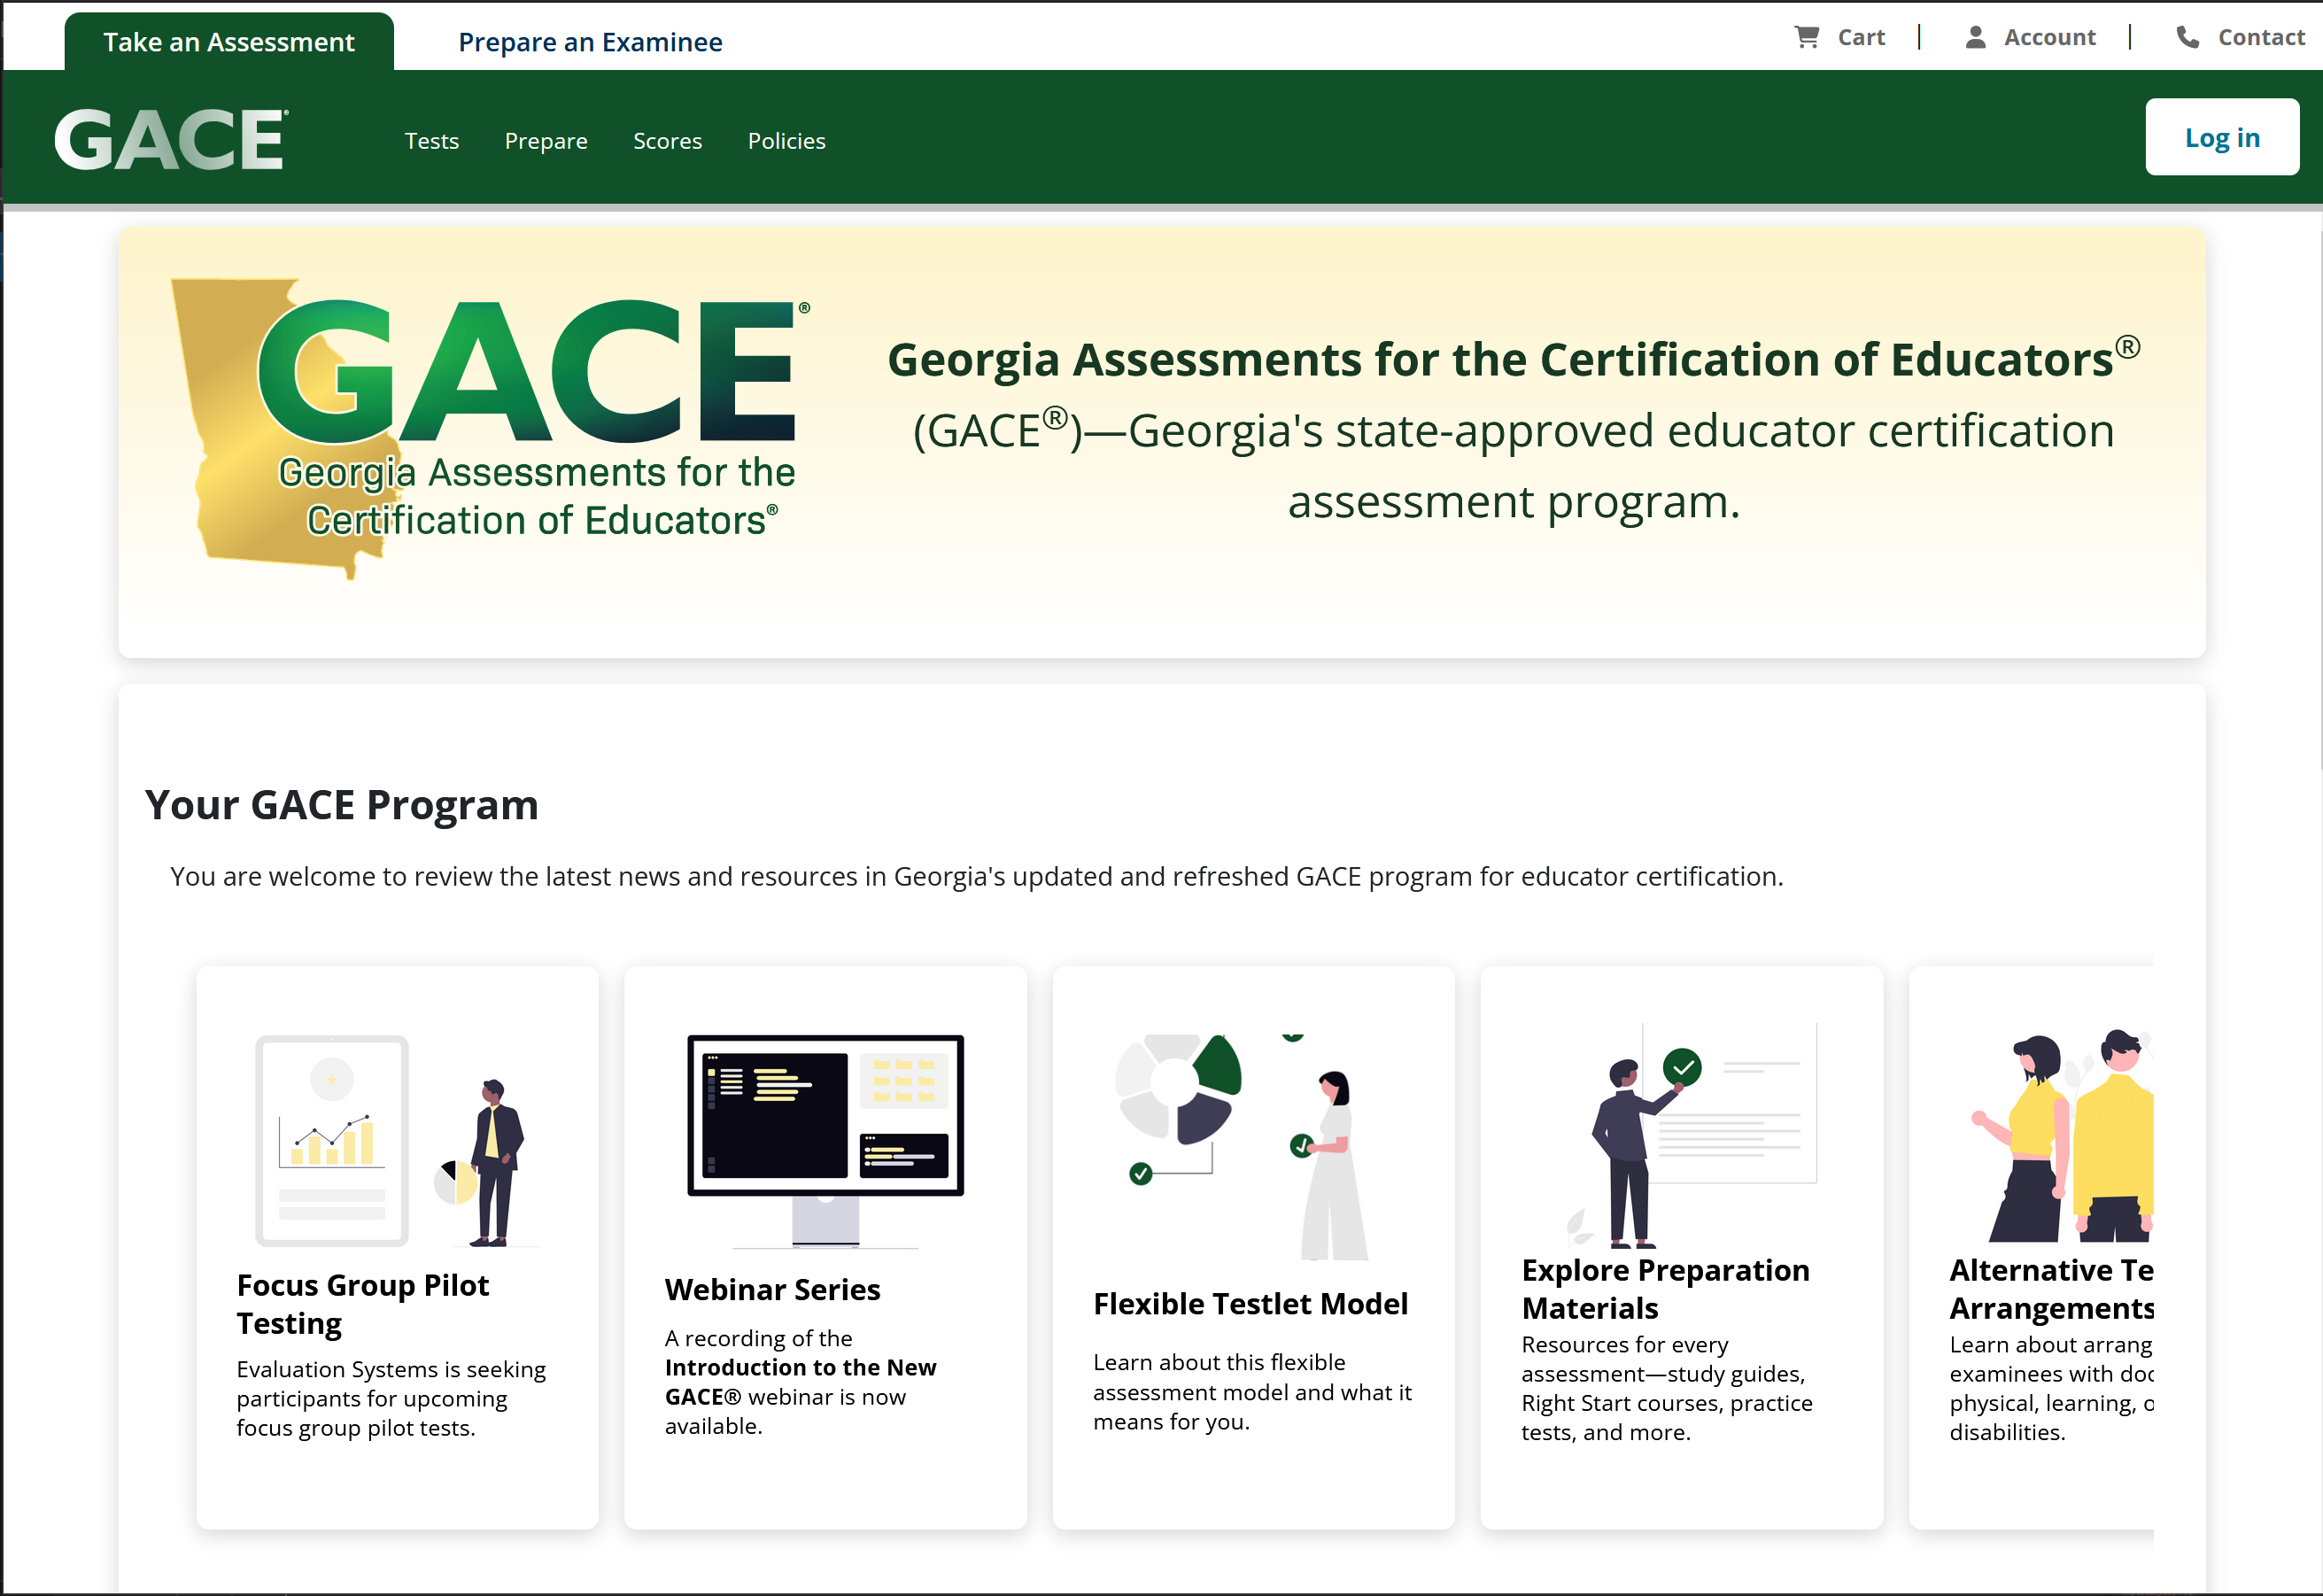Click the Georgia-shaped GACE banner logo
Image resolution: width=2323 pixels, height=1596 pixels.
(490, 428)
